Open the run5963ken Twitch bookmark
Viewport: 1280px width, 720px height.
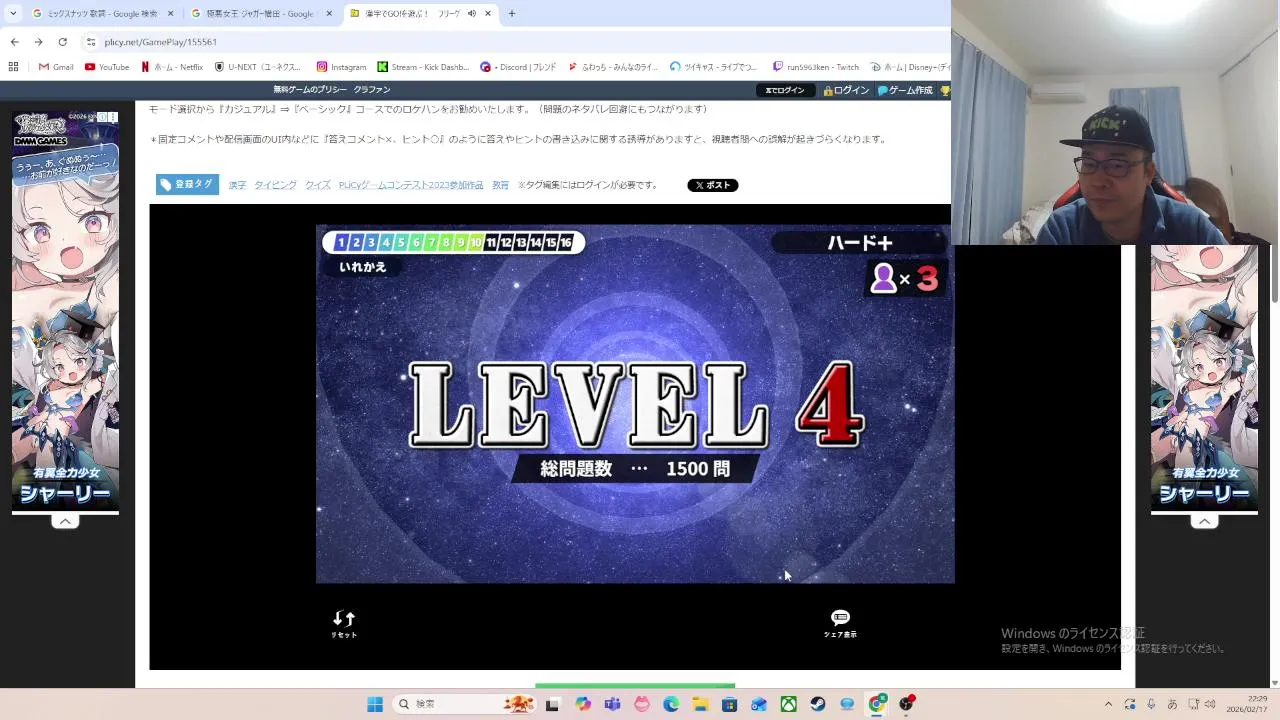click(816, 67)
